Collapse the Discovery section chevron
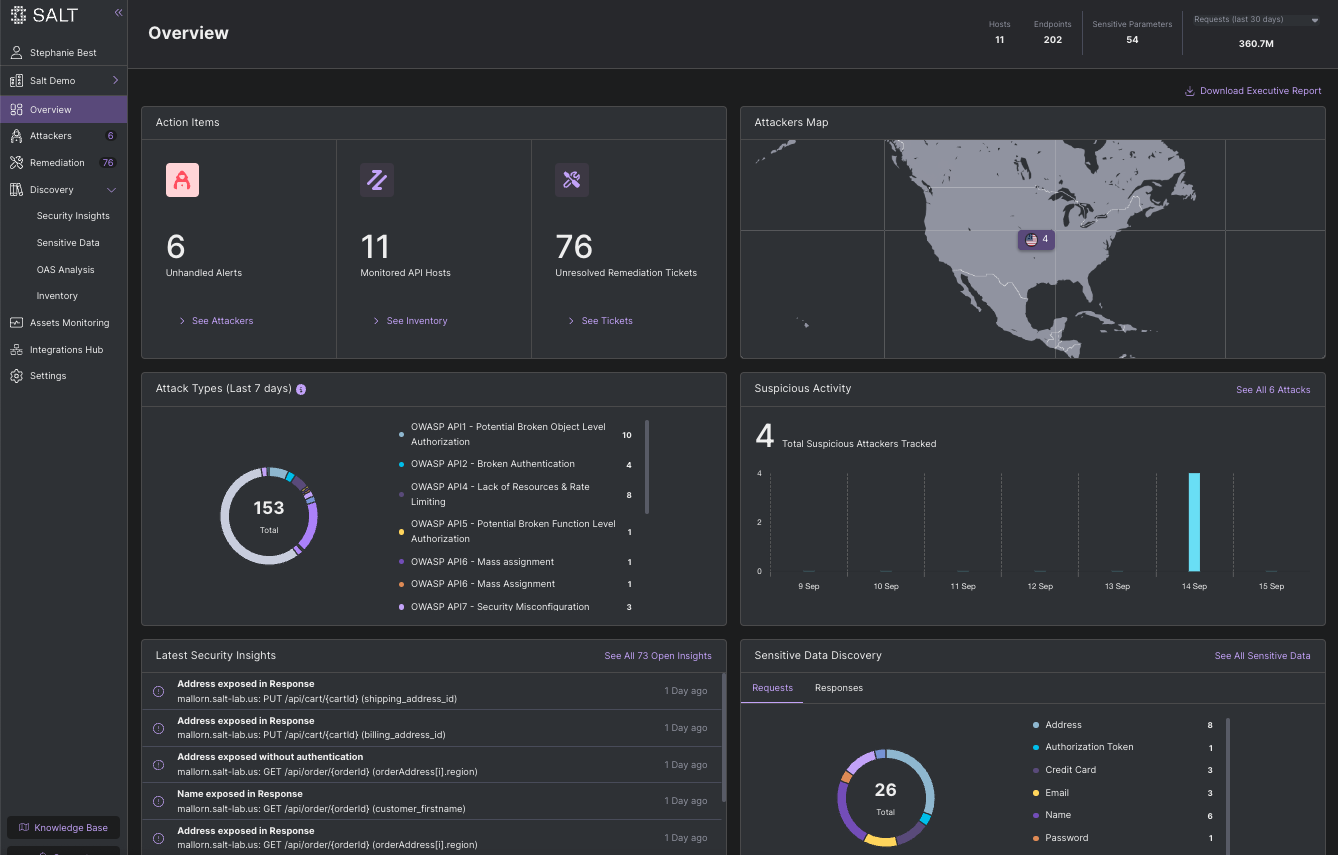The height and width of the screenshot is (855, 1338). point(112,190)
